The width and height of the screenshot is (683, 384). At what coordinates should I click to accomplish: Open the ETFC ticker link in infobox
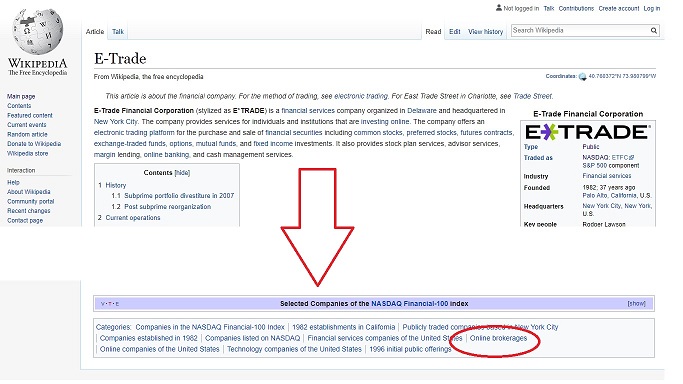[x=623, y=158]
